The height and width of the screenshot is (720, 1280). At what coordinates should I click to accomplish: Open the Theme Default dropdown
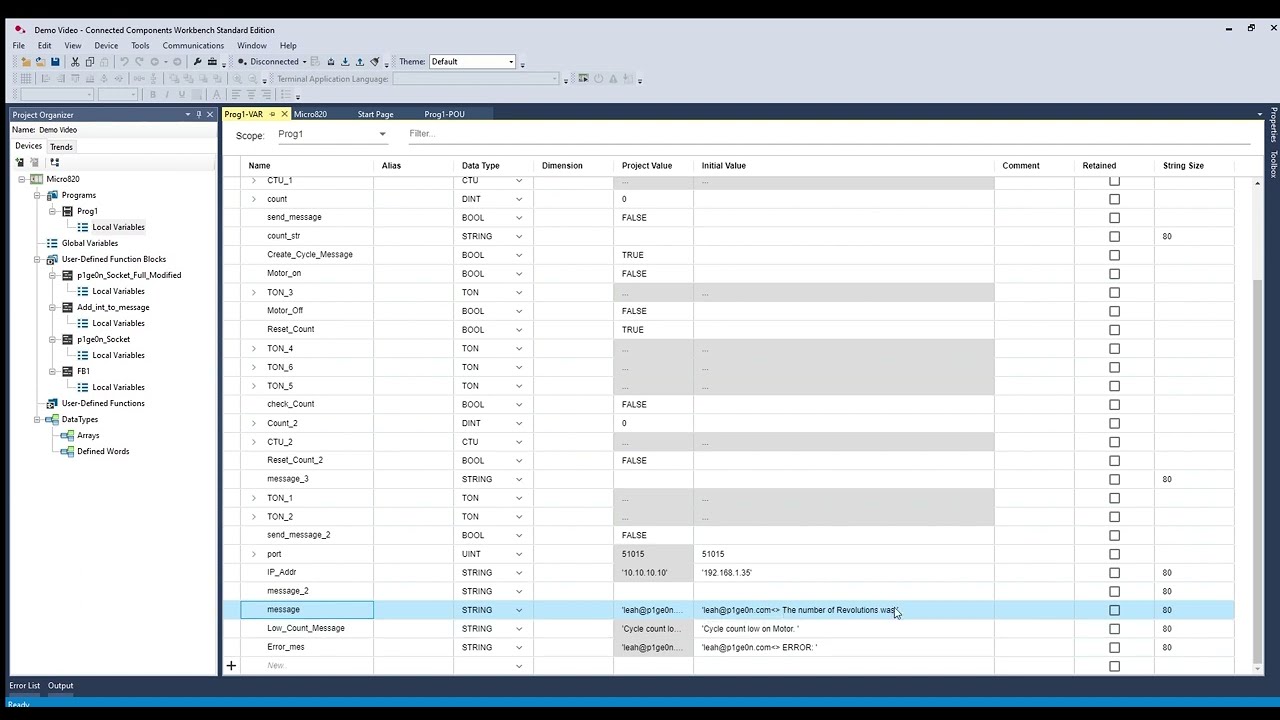(x=511, y=62)
